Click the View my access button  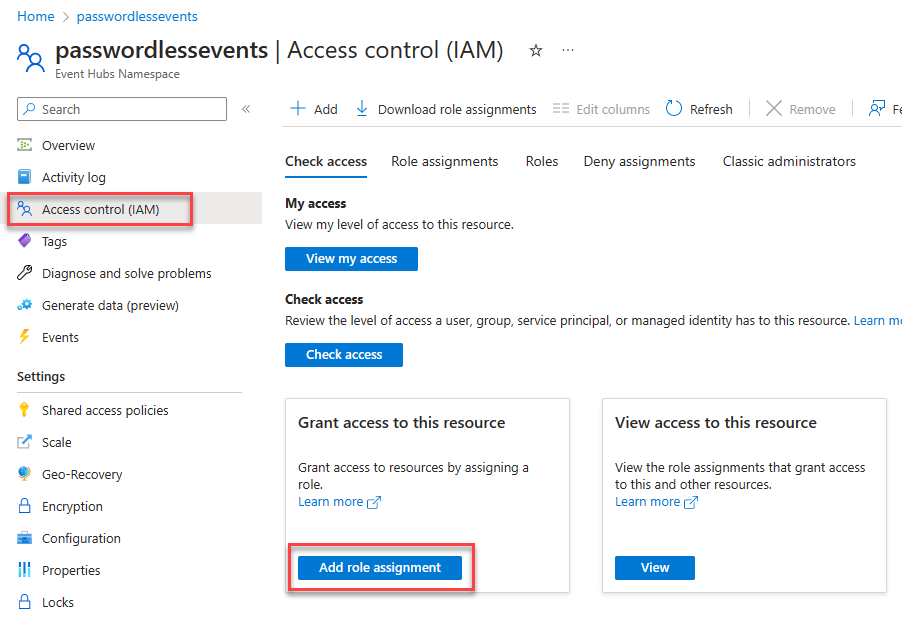pyautogui.click(x=351, y=259)
